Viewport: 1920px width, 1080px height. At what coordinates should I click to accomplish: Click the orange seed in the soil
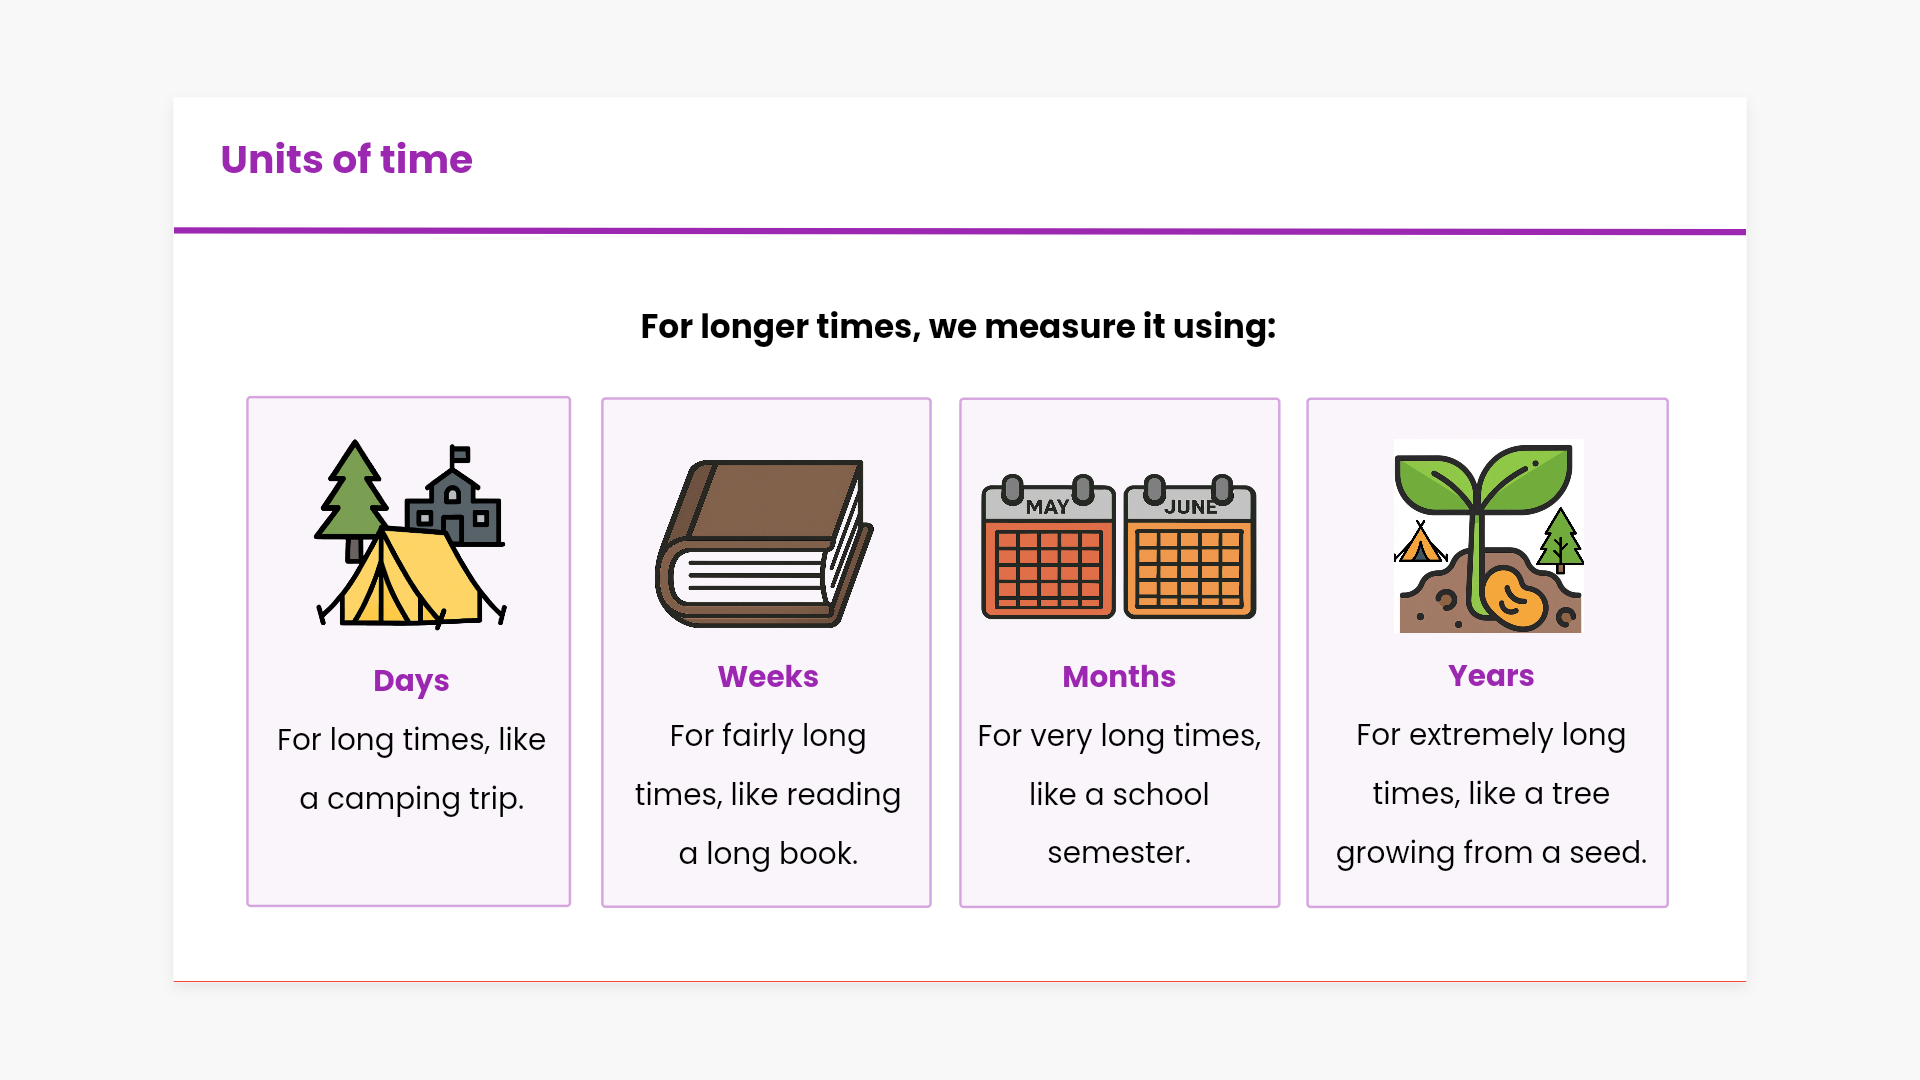click(x=1514, y=597)
